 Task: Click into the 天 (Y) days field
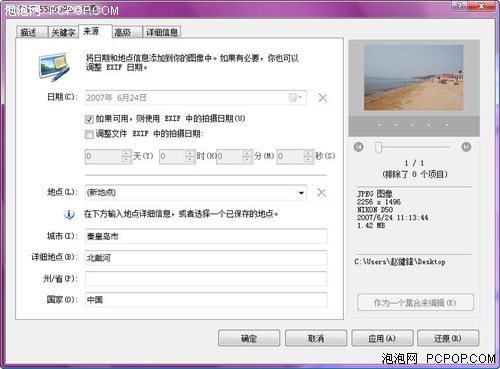(104, 156)
